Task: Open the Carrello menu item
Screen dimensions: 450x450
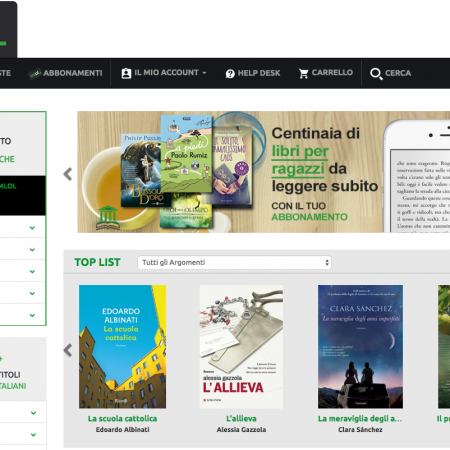Action: tap(326, 73)
